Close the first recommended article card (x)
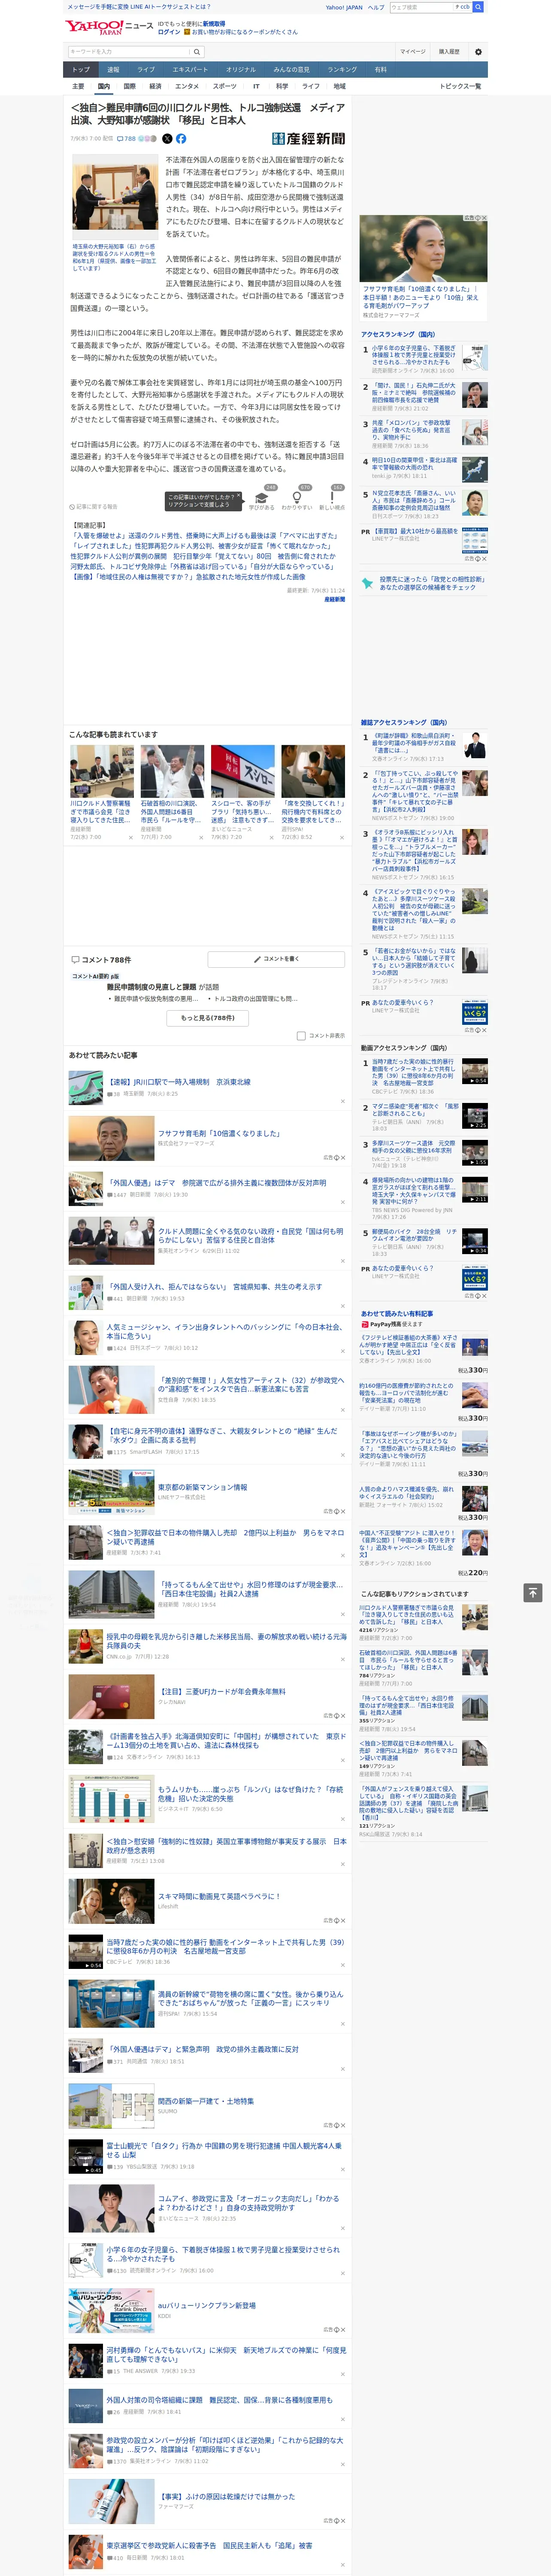The height and width of the screenshot is (2576, 551). click(131, 838)
